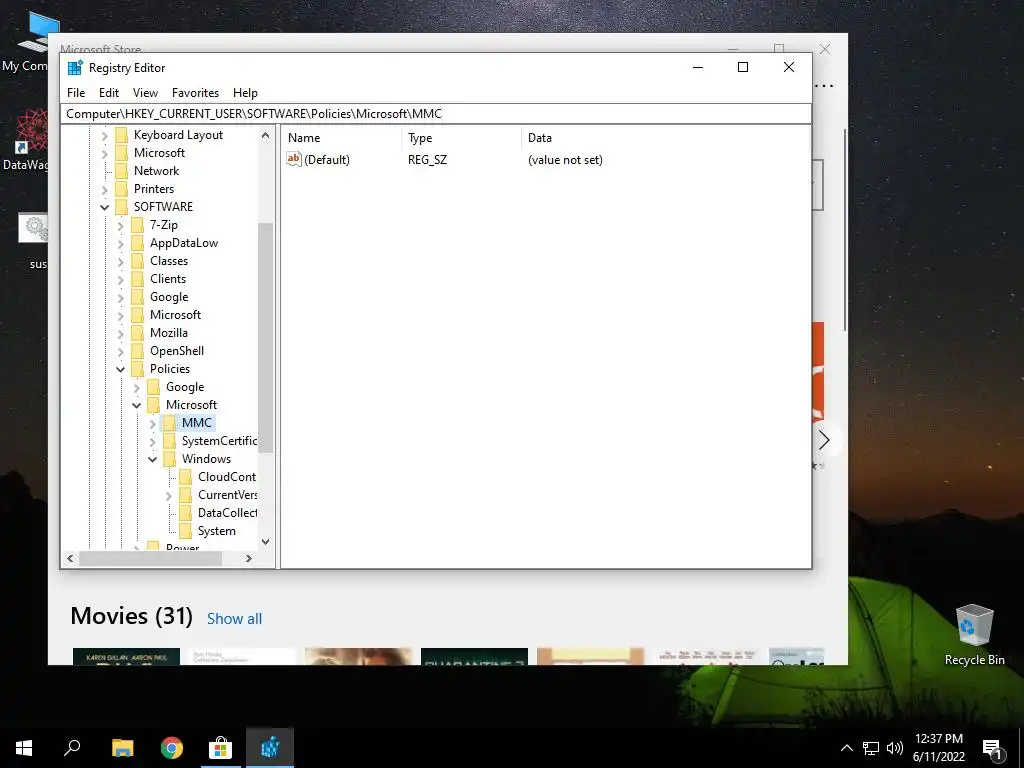The width and height of the screenshot is (1024, 768).
Task: Click the (value not set) data cell
Action: coord(566,160)
